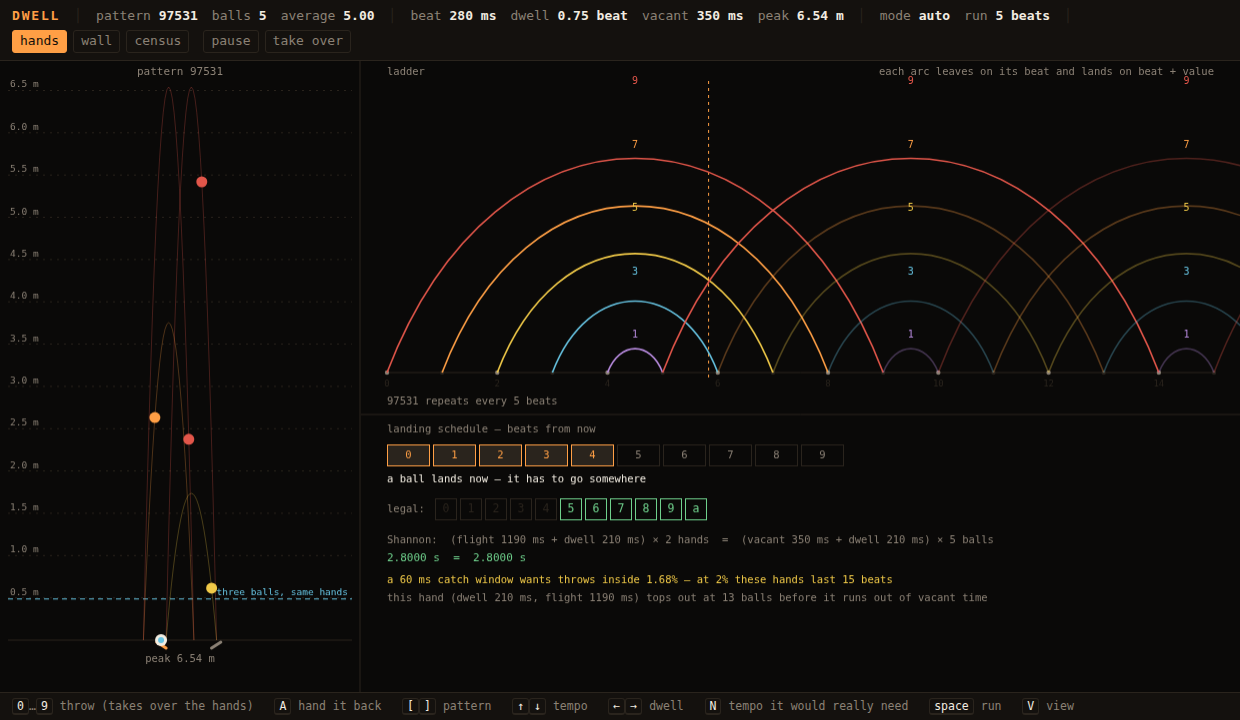This screenshot has width=1240, height=720.
Task: Pick legal throw value a
Action: tap(696, 509)
